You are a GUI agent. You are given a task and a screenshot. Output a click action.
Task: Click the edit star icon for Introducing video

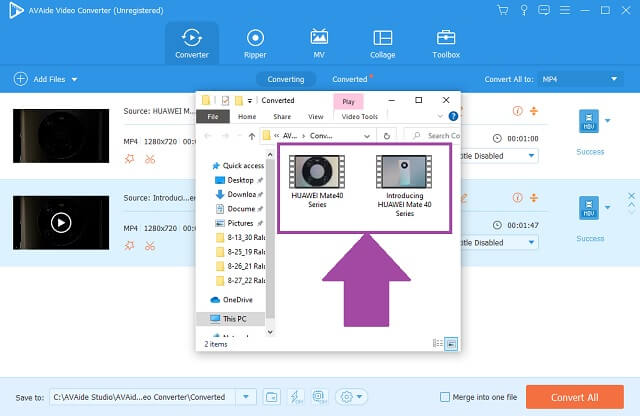pos(129,246)
